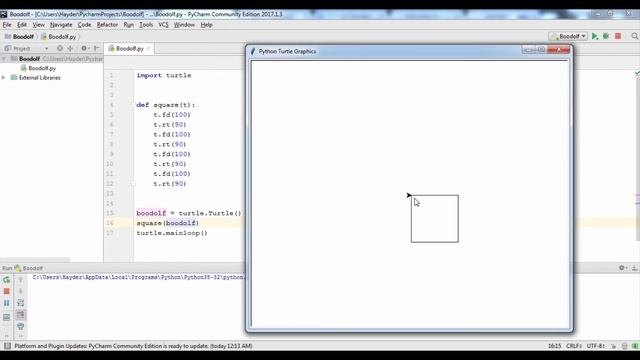Close the Boodolf.py editor tab
Screen dimensions: 640x360
point(149,49)
